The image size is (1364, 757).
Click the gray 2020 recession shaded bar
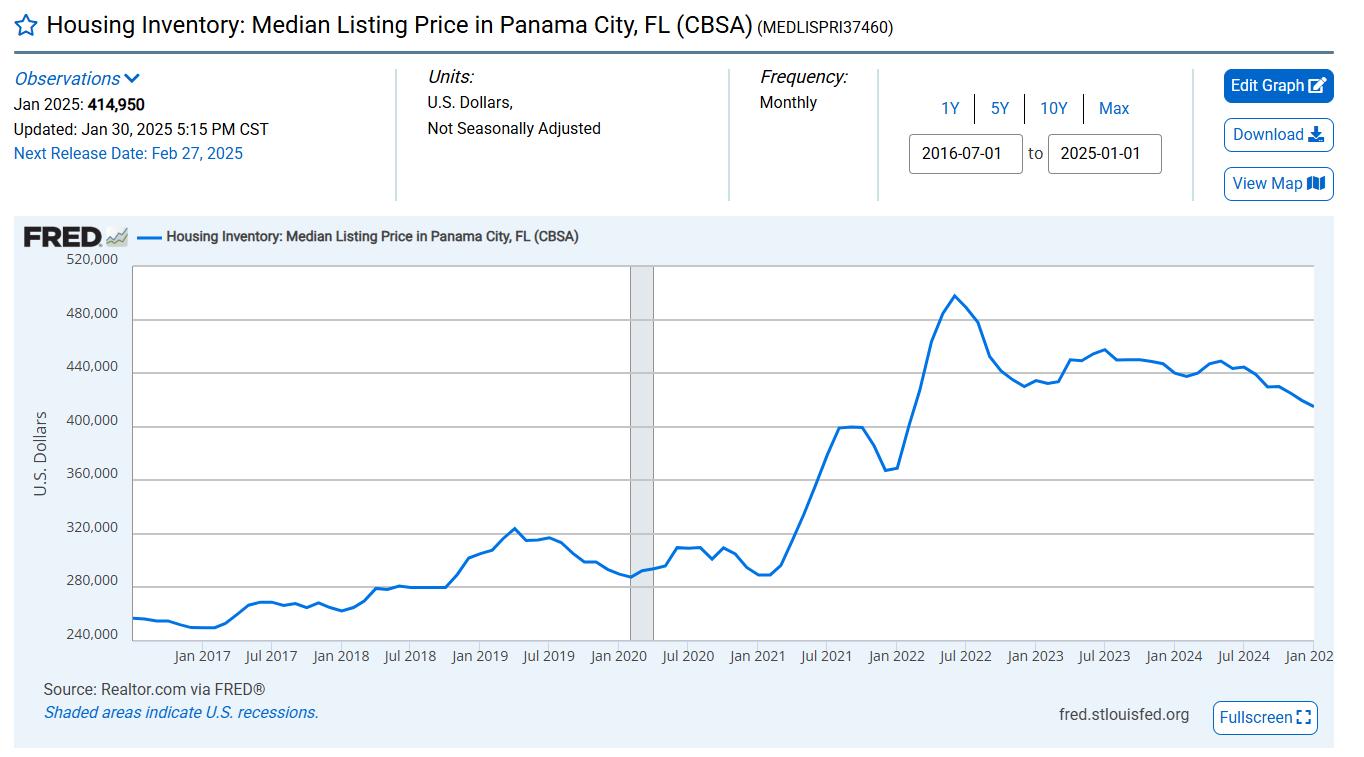(x=641, y=450)
